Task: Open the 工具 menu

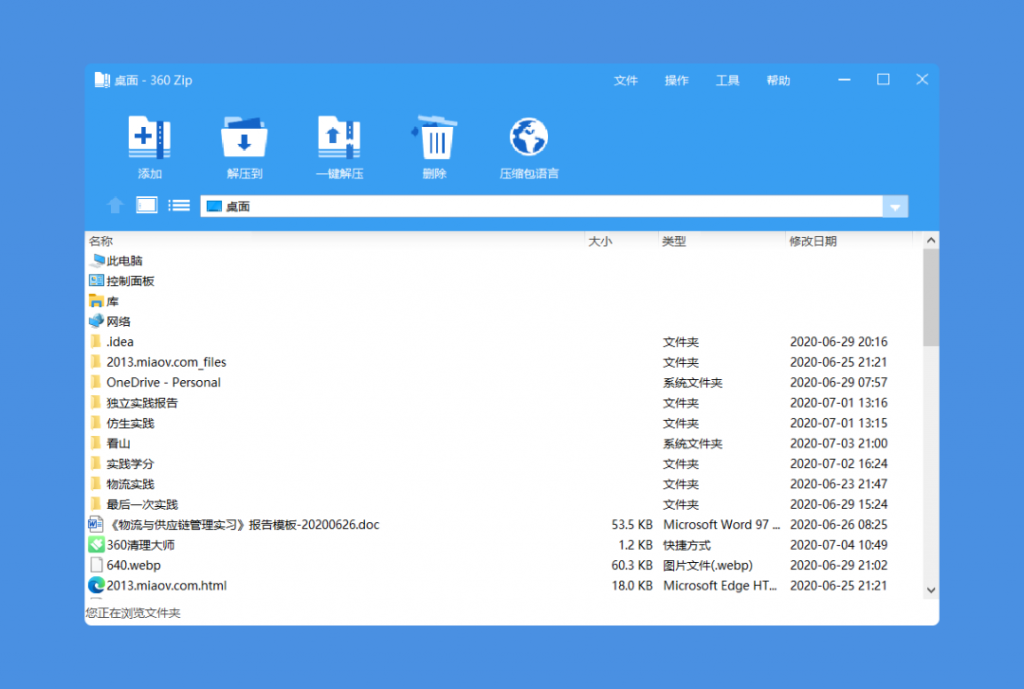Action: point(728,80)
